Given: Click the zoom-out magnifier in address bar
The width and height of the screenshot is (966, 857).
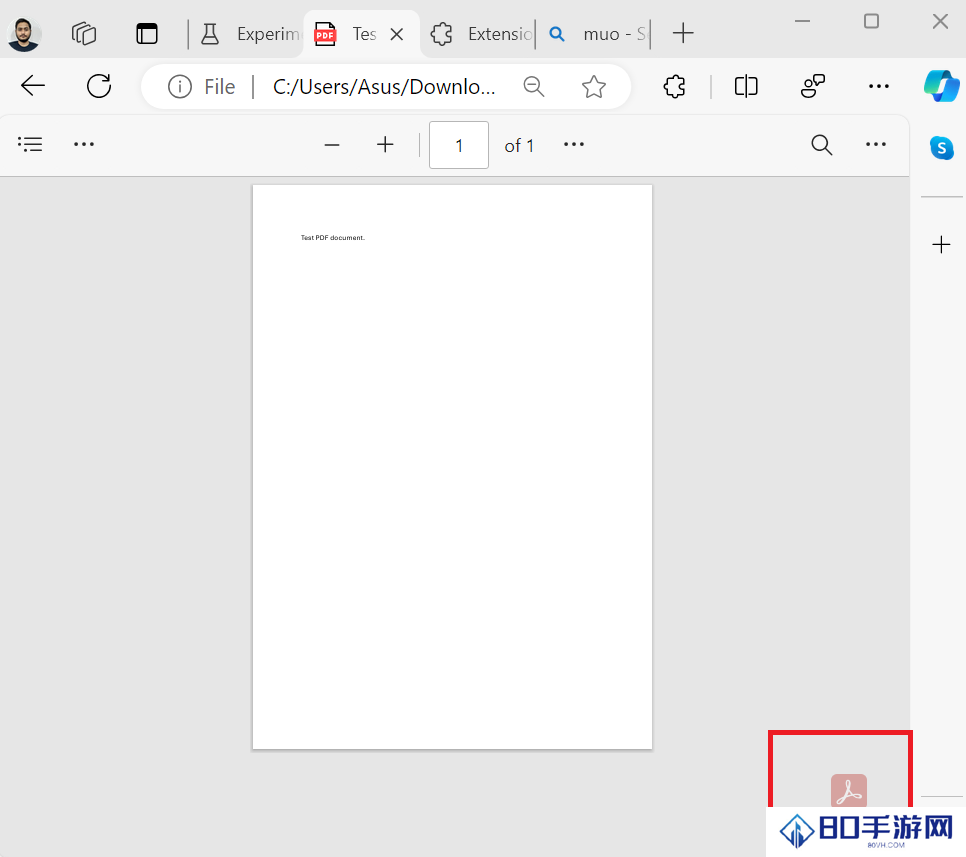Looking at the screenshot, I should (x=534, y=87).
